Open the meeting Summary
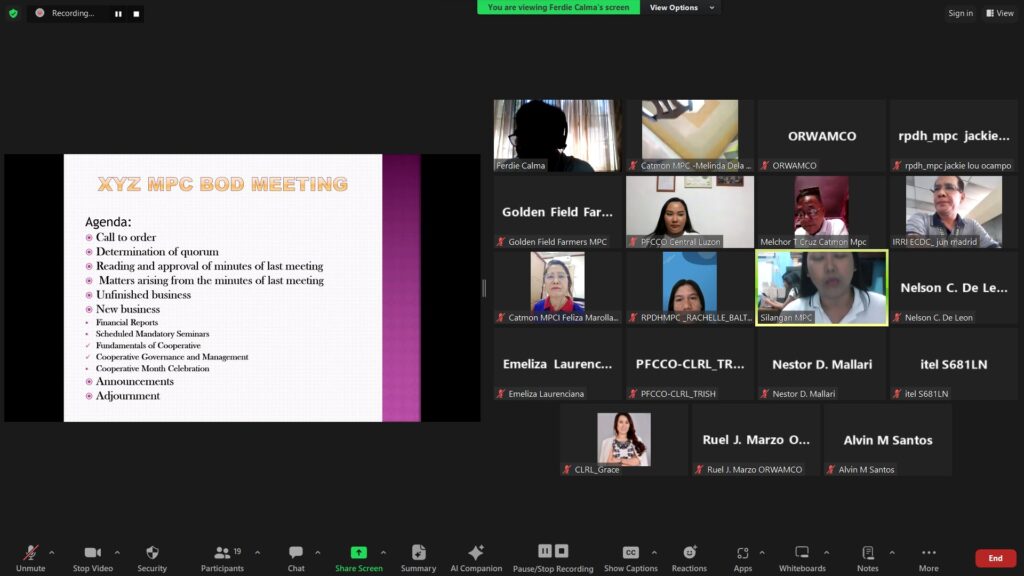1024x576 pixels. [x=419, y=558]
